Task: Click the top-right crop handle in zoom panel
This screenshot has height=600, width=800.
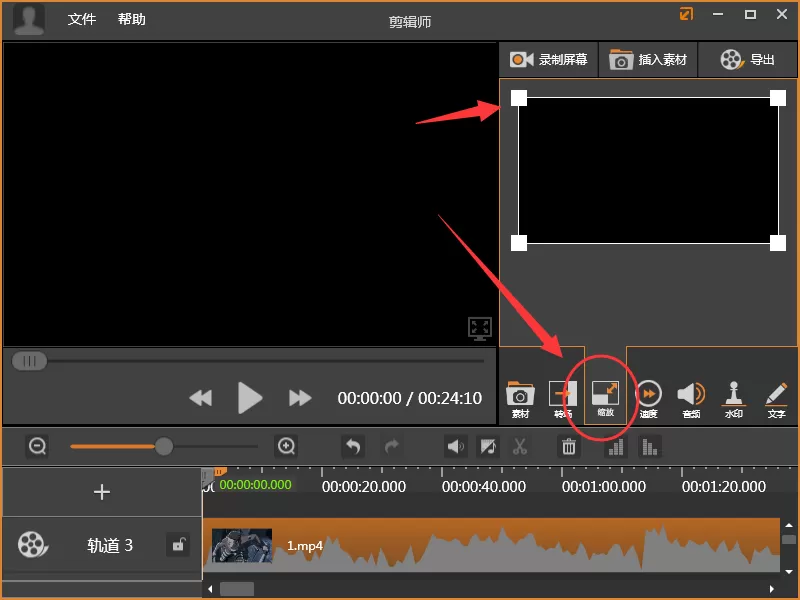Action: point(778,98)
